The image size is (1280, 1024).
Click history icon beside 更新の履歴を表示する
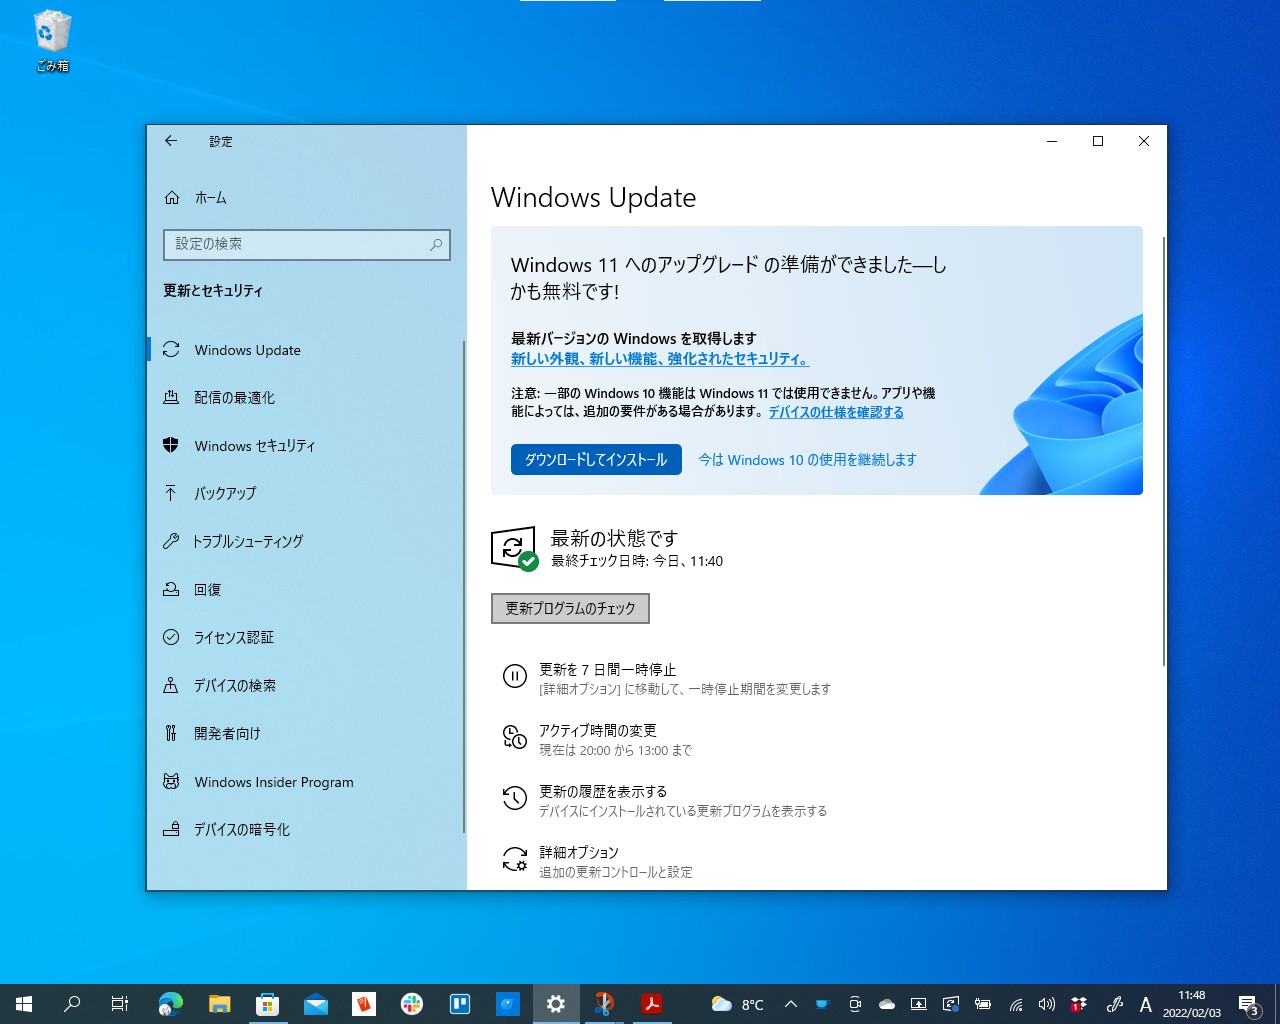click(514, 798)
